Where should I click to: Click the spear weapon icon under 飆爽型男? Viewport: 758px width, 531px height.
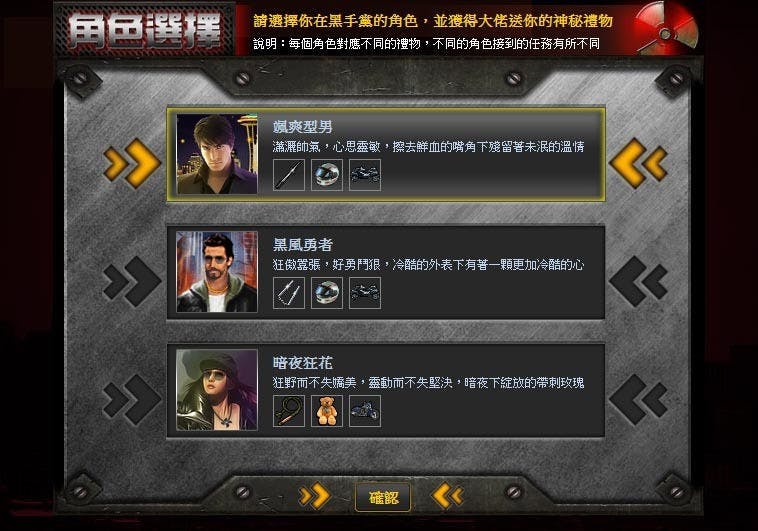point(289,175)
